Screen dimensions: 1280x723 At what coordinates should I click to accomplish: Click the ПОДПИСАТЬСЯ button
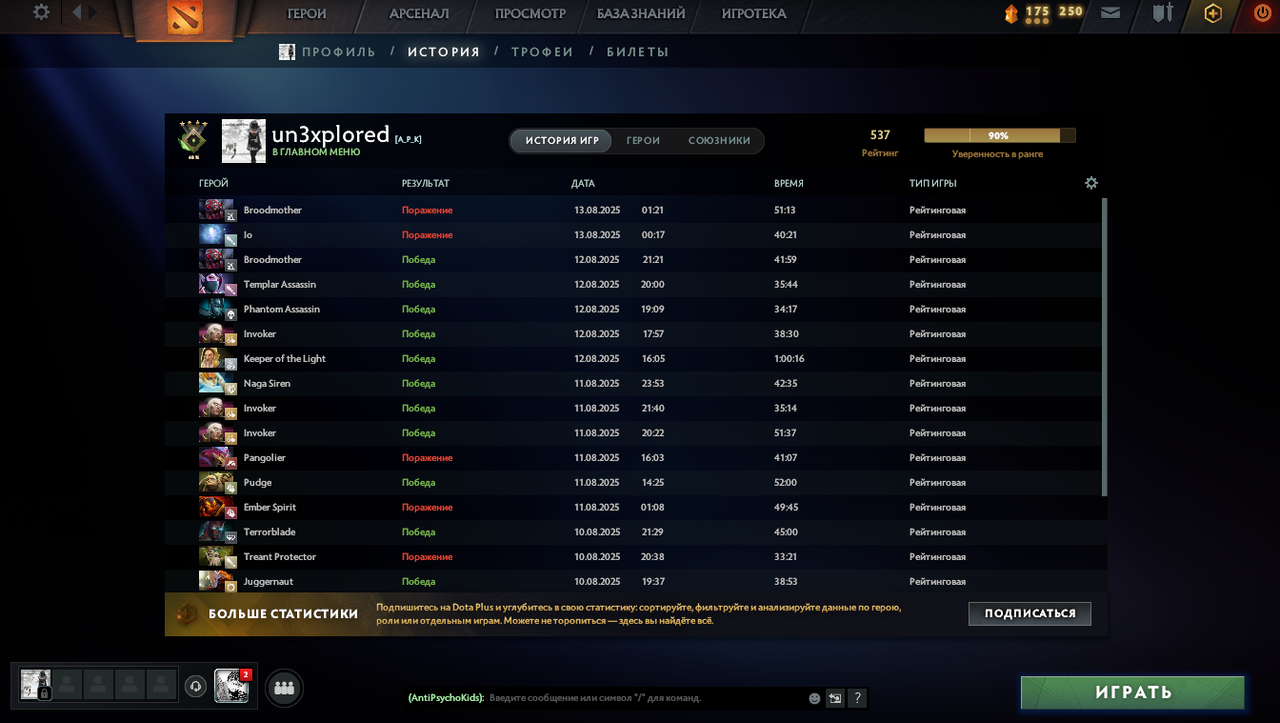click(1030, 614)
